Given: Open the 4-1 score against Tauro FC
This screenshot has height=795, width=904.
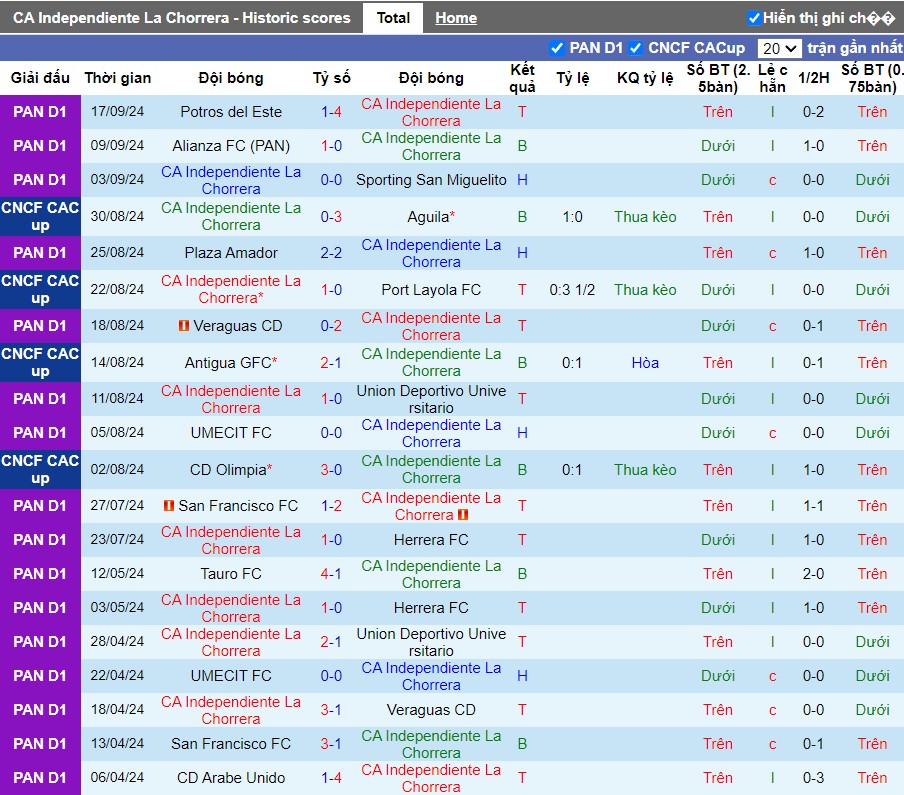Looking at the screenshot, I should [x=332, y=574].
